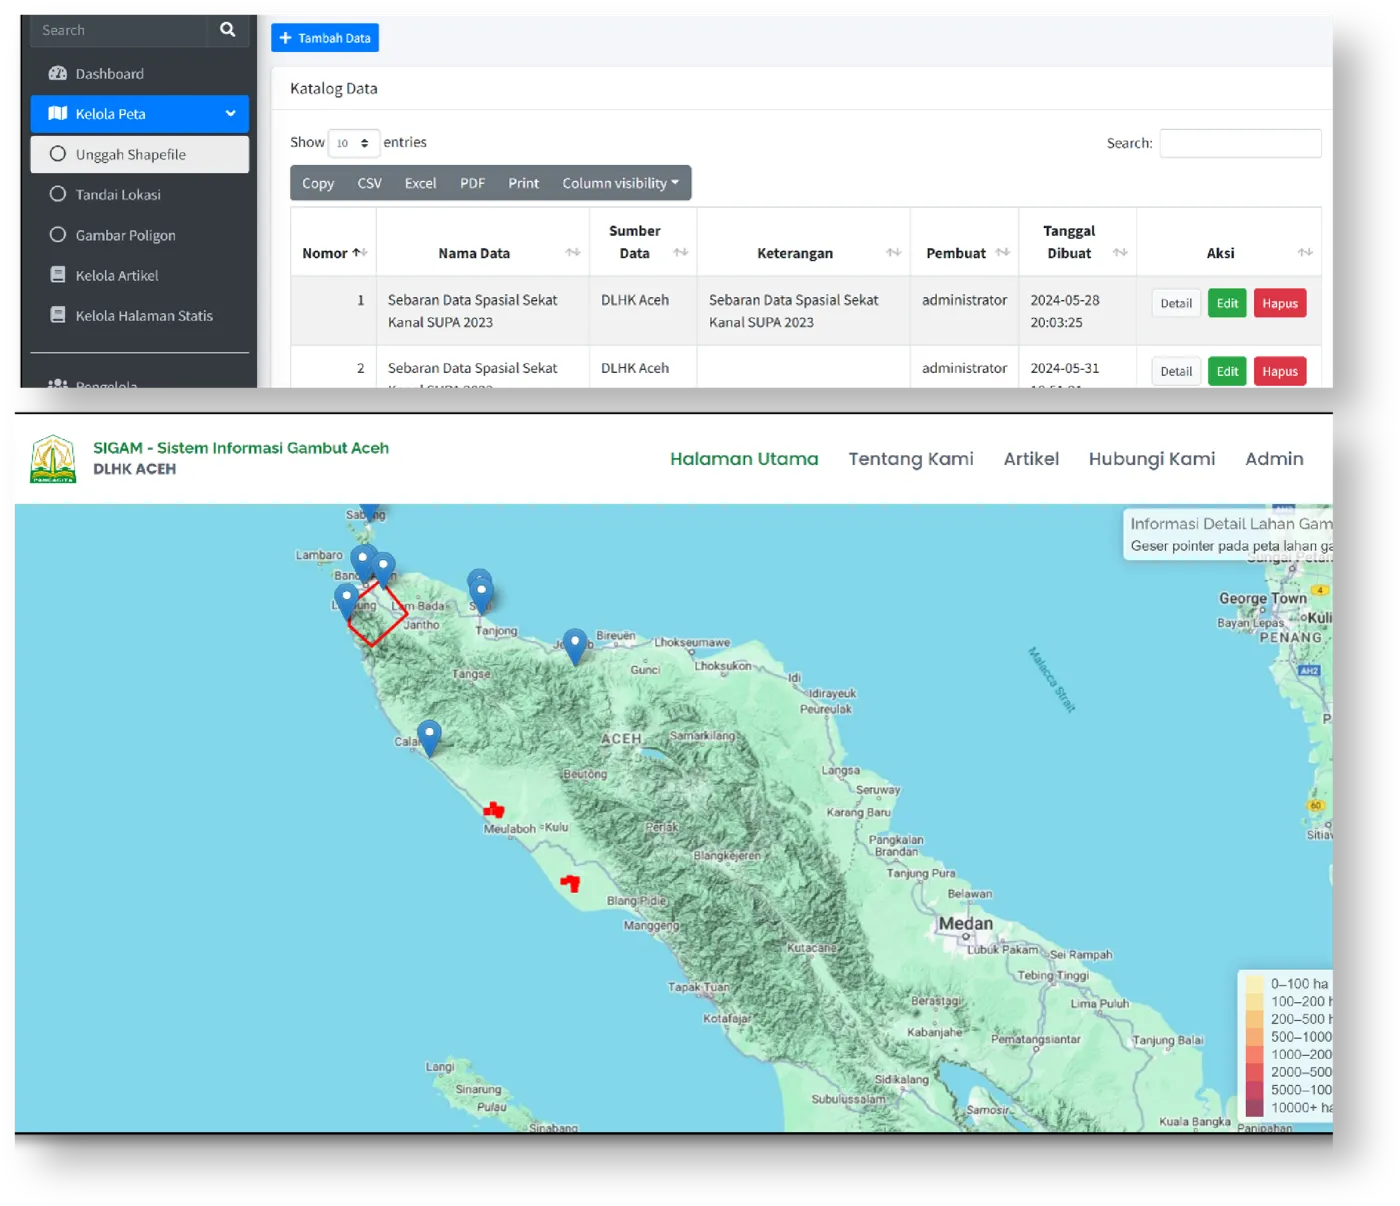Open the Admin link
Viewport: 1400px width, 1206px height.
point(1274,459)
